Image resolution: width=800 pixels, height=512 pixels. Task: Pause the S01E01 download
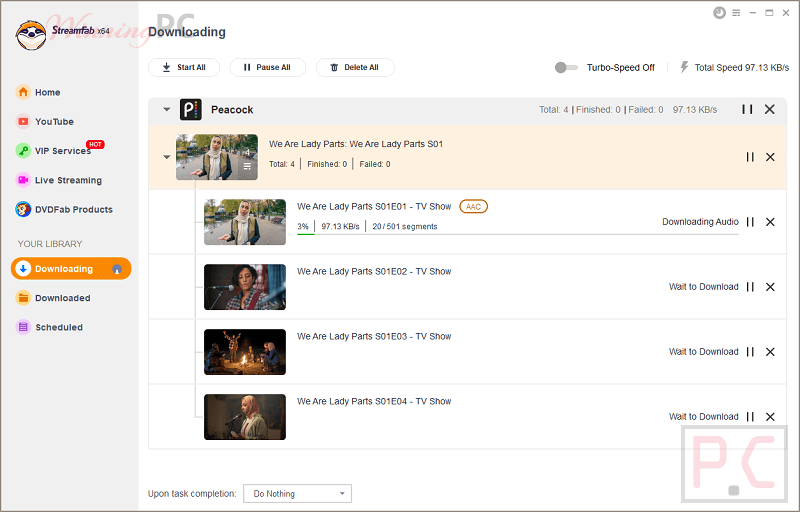click(x=750, y=222)
